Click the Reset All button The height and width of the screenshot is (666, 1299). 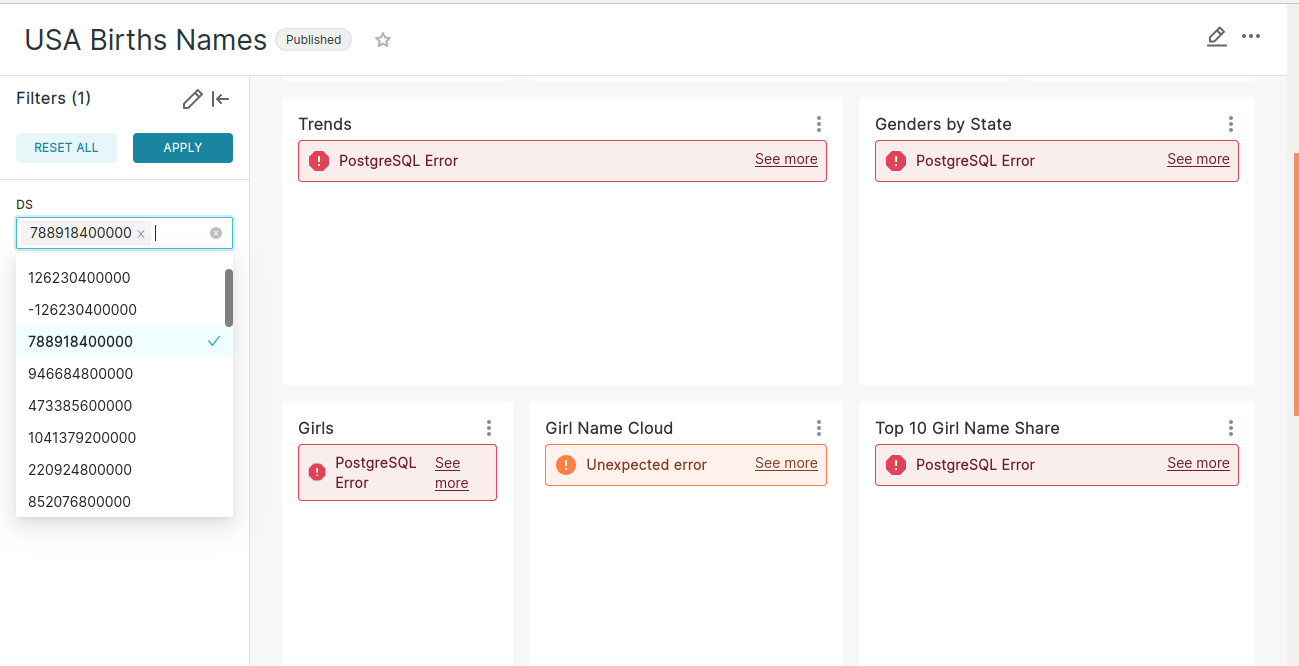pyautogui.click(x=67, y=148)
